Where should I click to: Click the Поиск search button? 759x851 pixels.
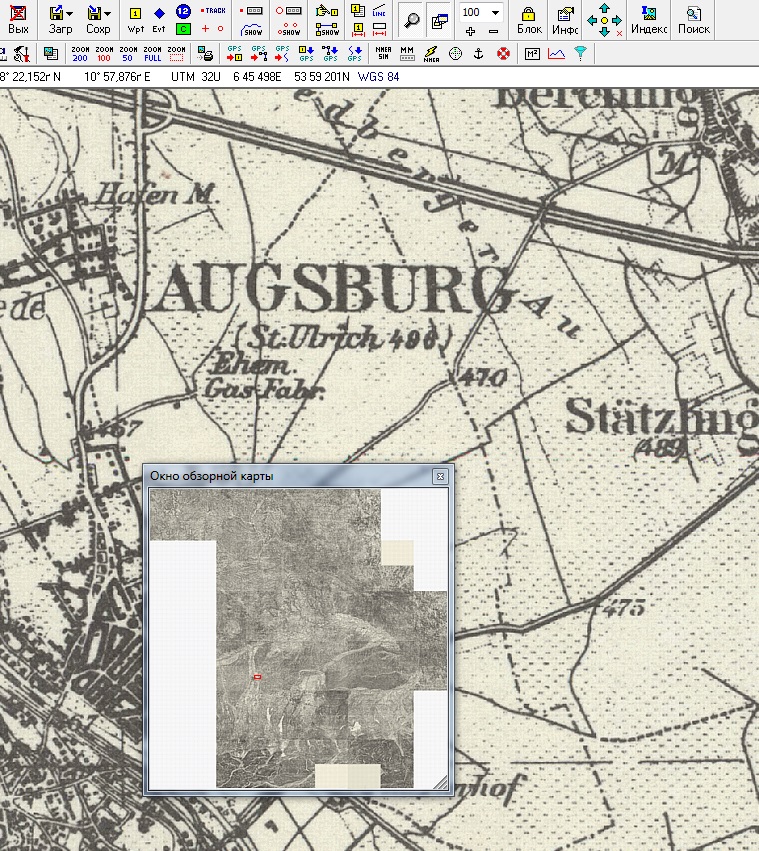tap(694, 19)
